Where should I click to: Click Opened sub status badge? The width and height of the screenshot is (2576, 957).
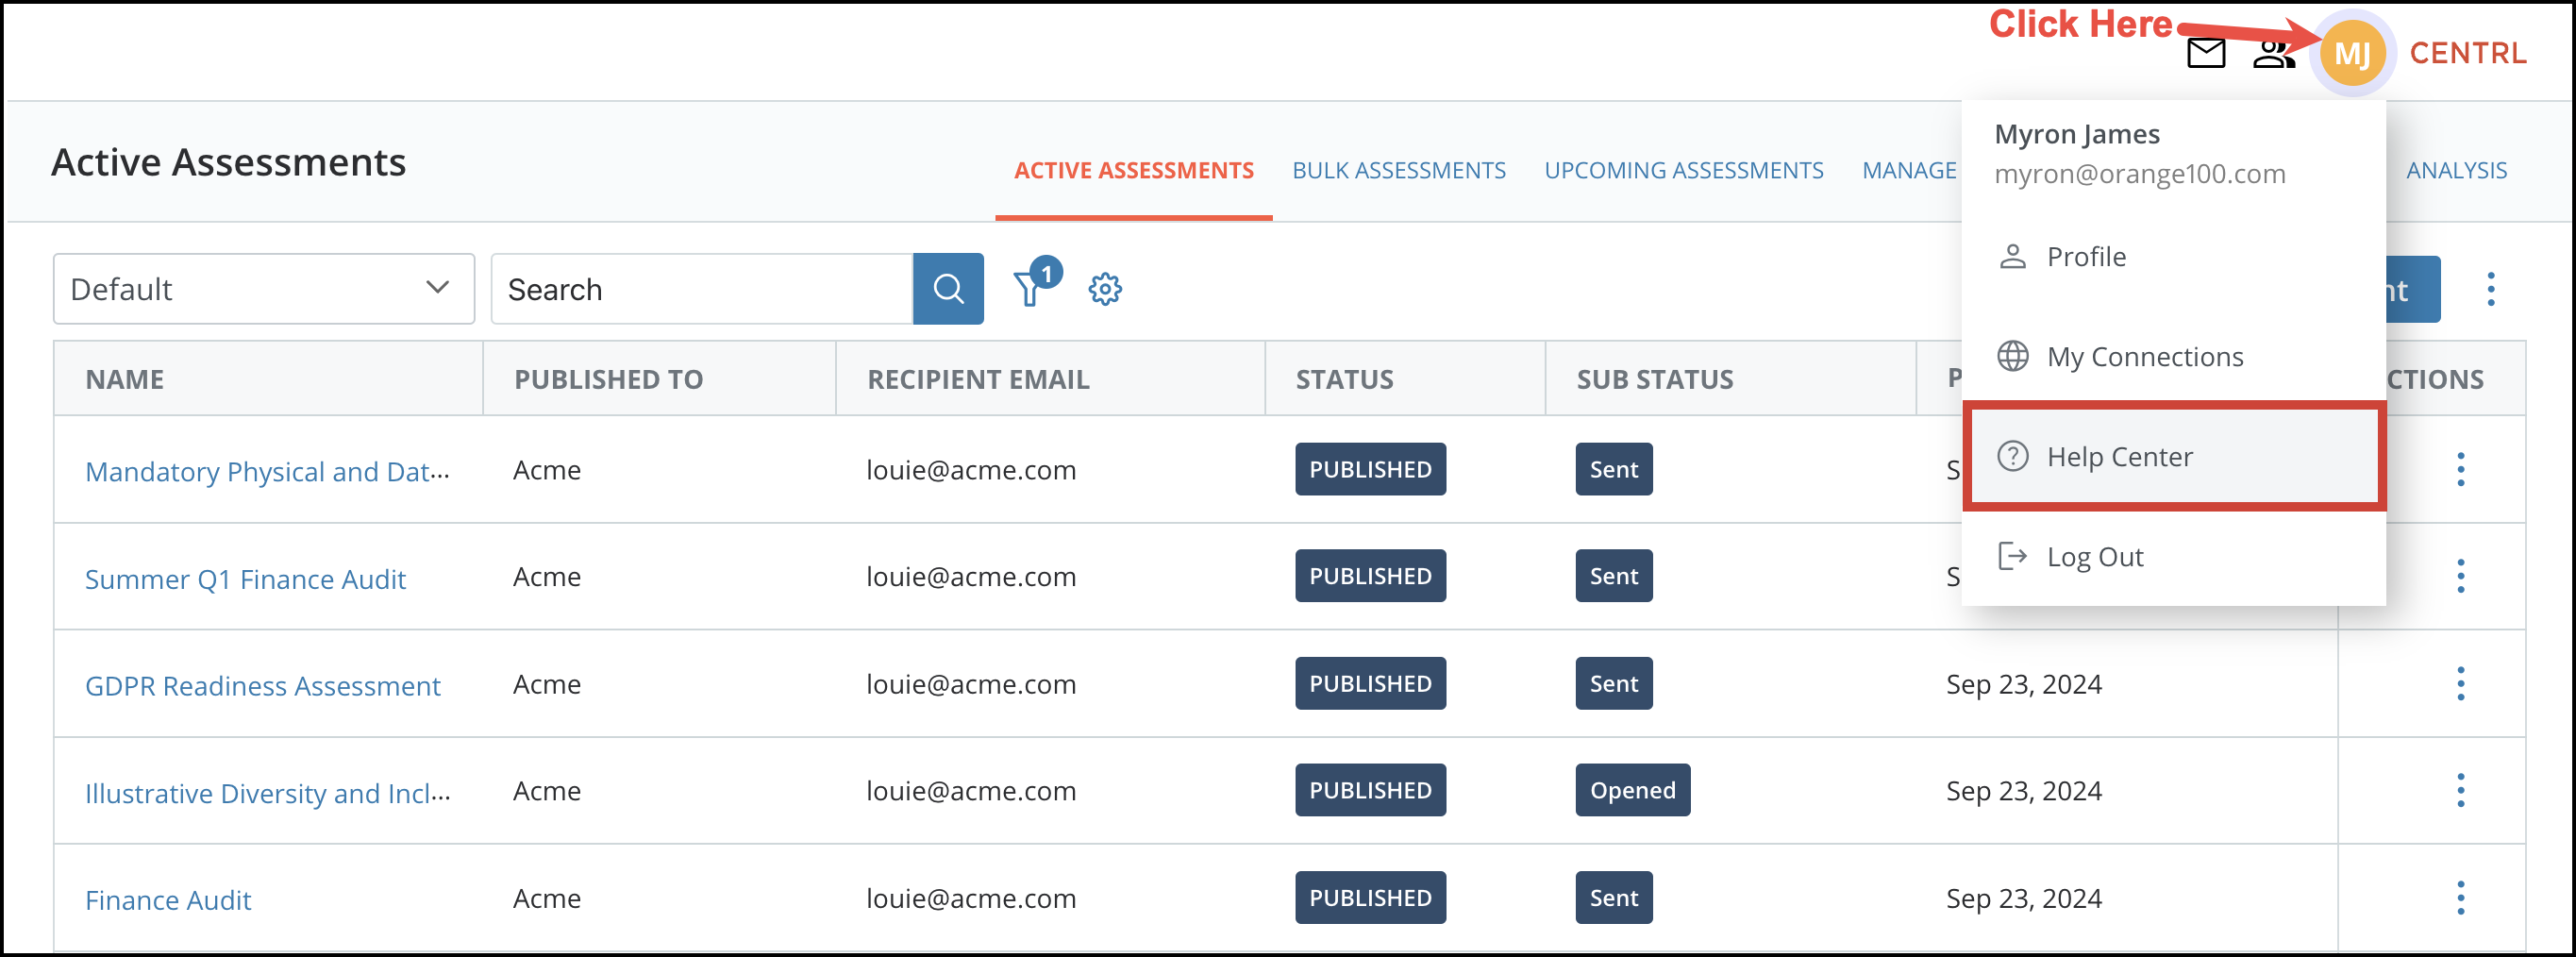[x=1632, y=790]
